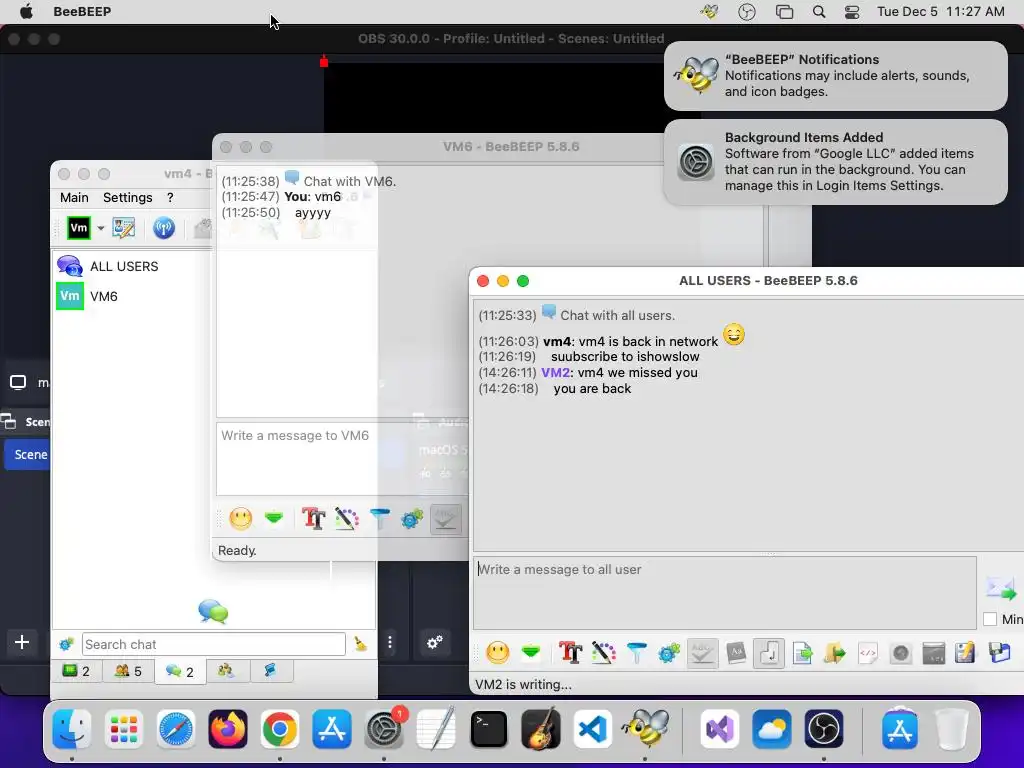Switch to the users tab showing 5
Image resolution: width=1024 pixels, height=768 pixels.
(128, 671)
